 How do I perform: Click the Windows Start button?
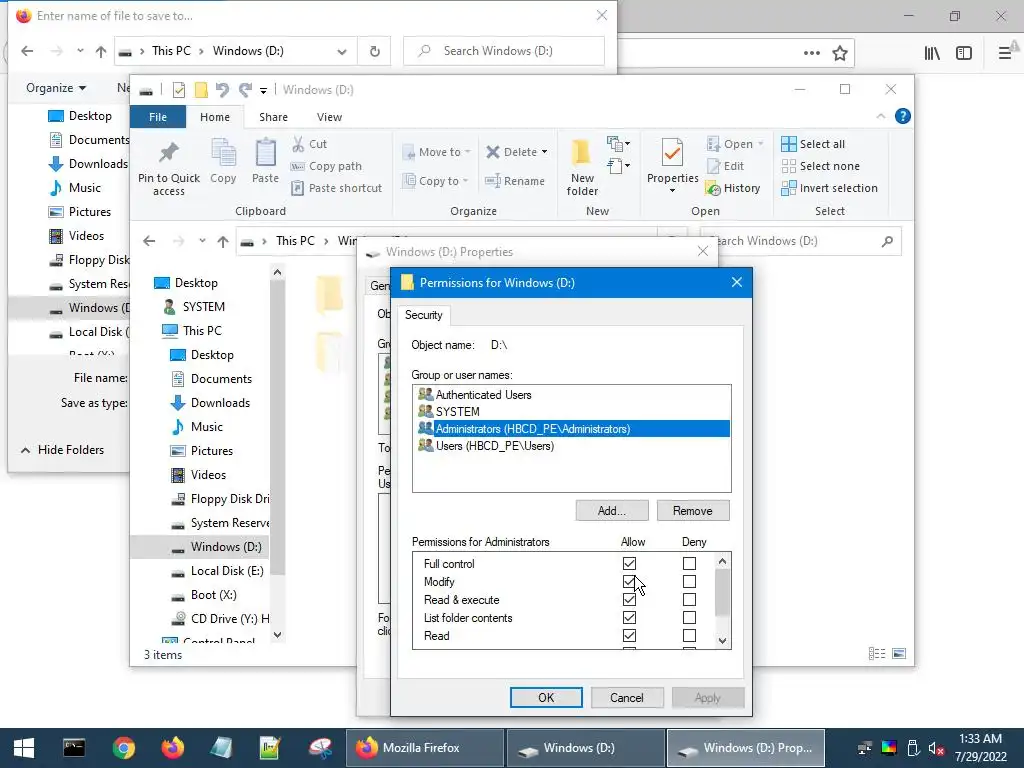coord(24,748)
